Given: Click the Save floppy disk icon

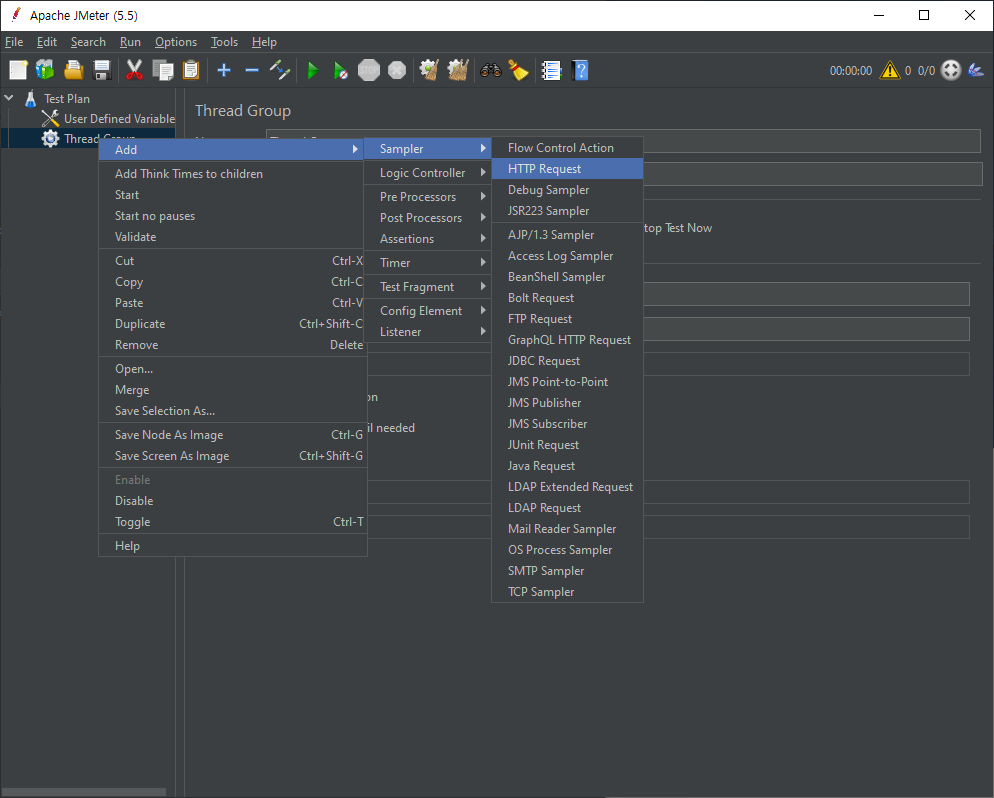Looking at the screenshot, I should [x=102, y=70].
